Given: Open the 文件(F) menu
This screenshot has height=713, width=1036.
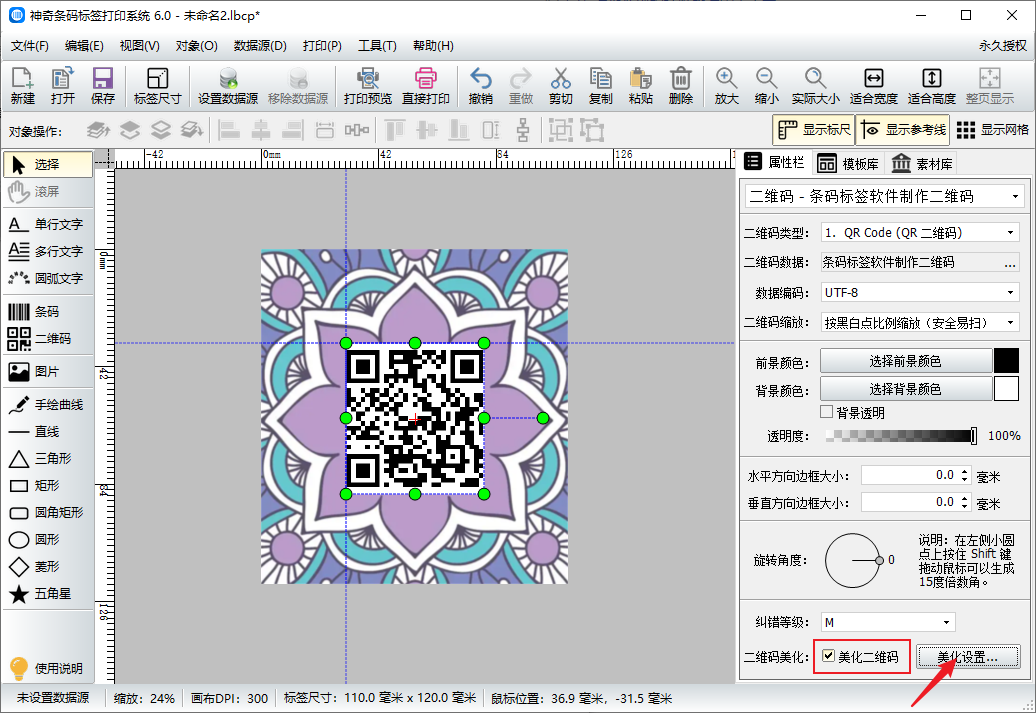Looking at the screenshot, I should click(x=30, y=46).
